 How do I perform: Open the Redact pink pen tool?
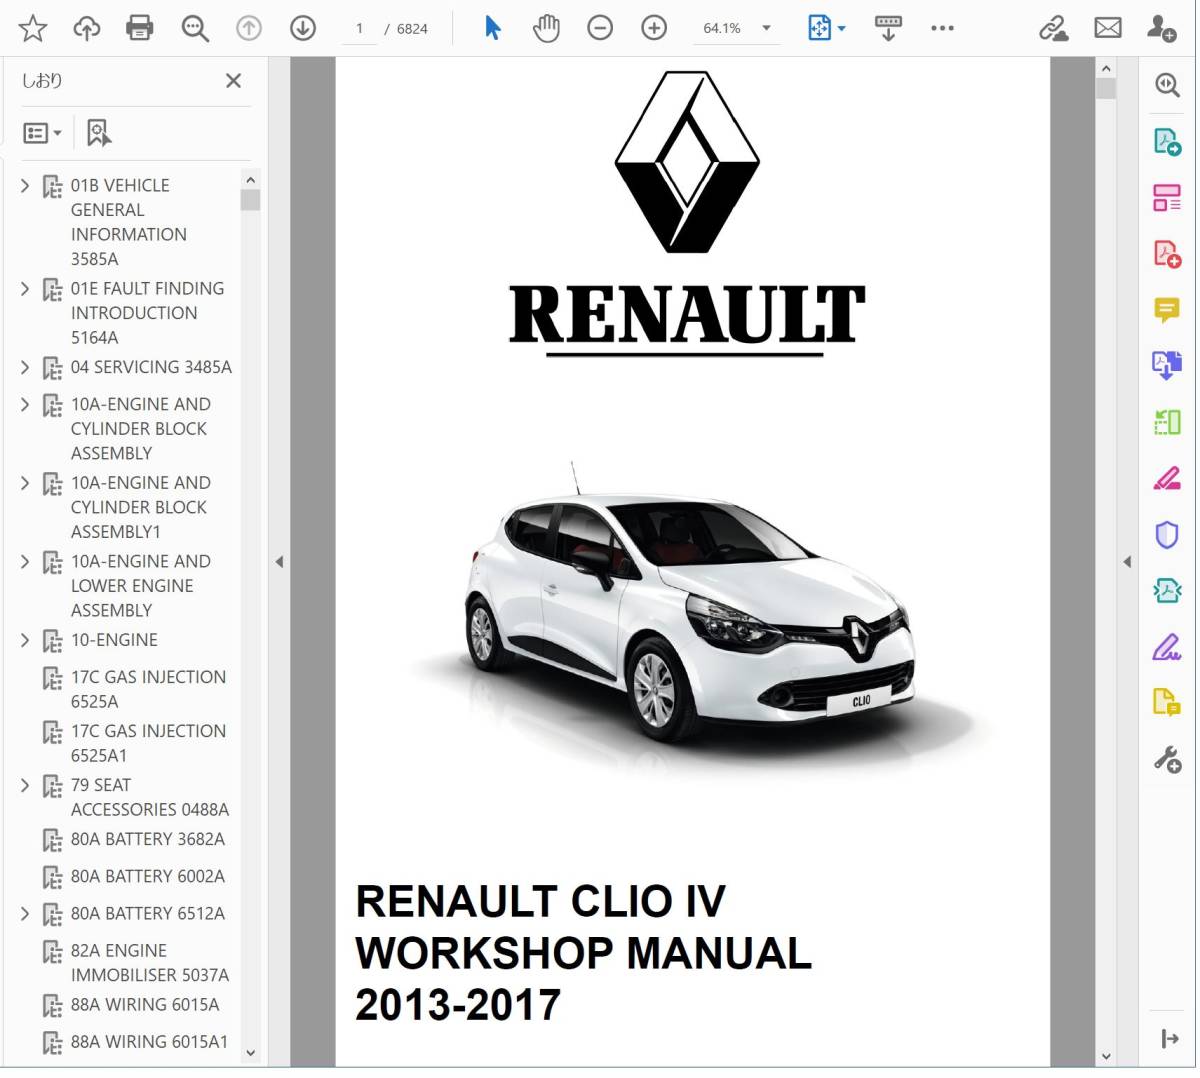[1167, 479]
